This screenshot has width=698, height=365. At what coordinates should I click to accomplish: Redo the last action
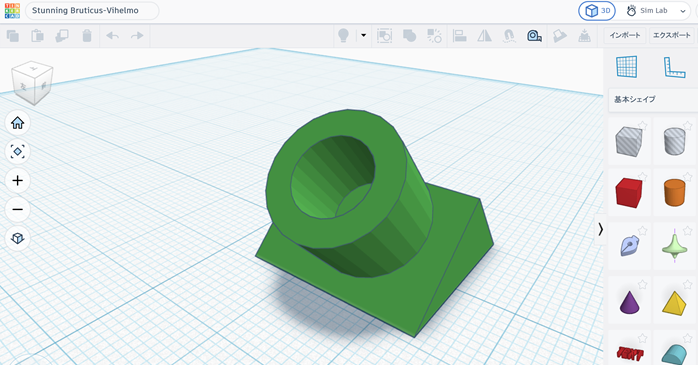[x=137, y=36]
